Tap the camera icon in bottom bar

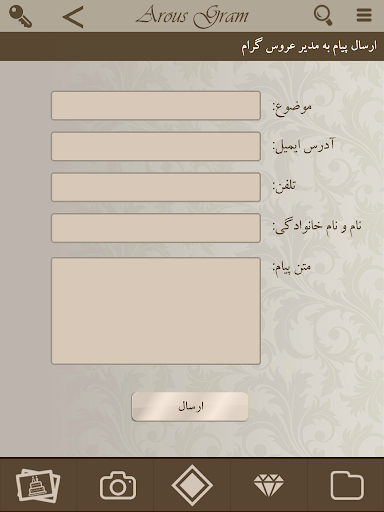pyautogui.click(x=118, y=485)
